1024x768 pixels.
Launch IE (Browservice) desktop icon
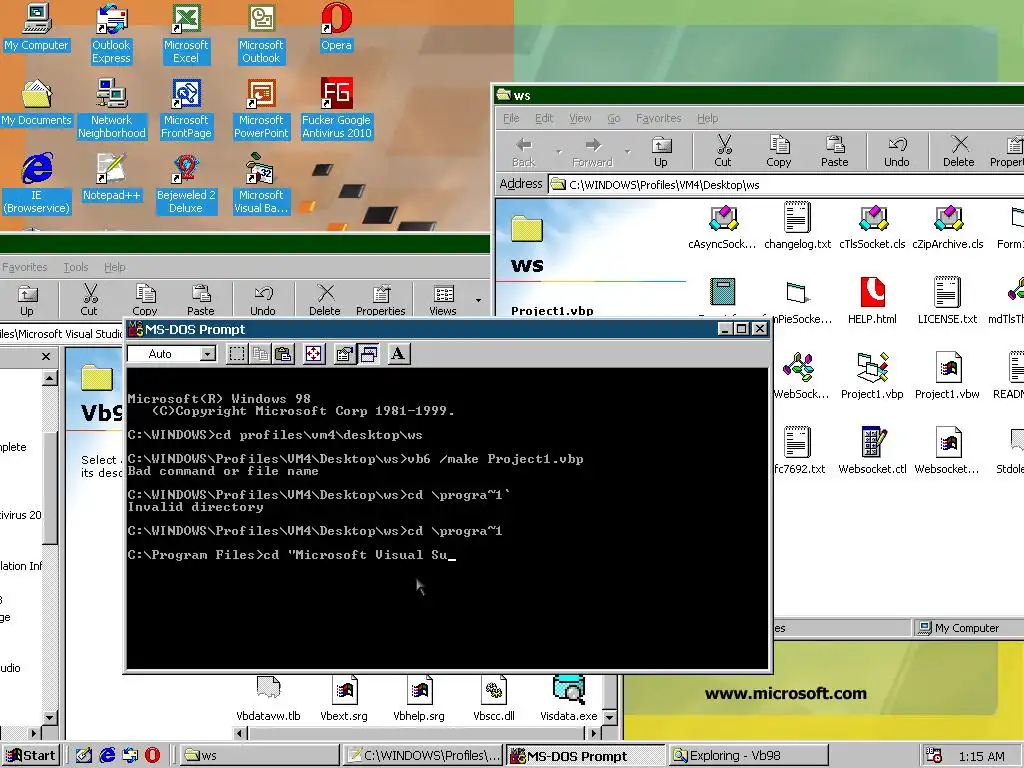pyautogui.click(x=36, y=184)
